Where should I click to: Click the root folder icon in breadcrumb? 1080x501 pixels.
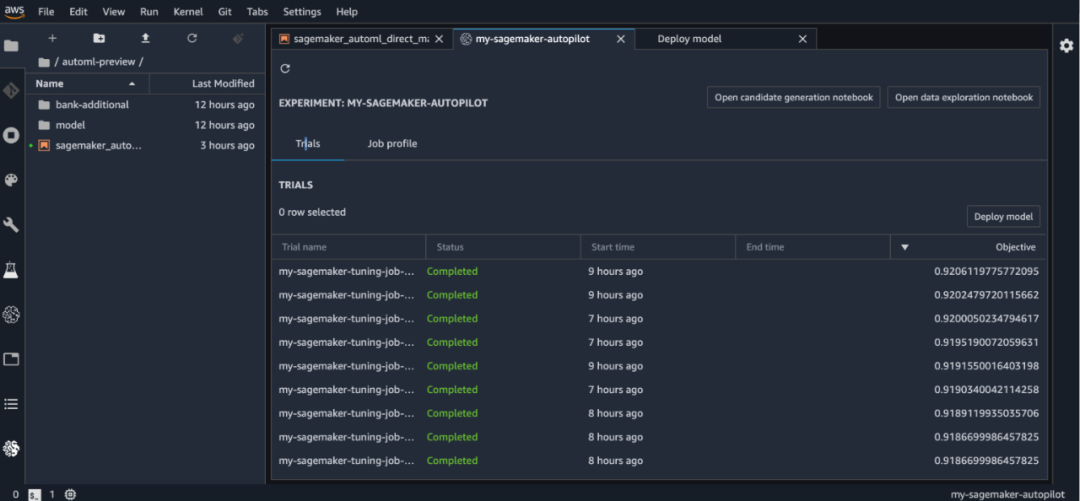(44, 62)
